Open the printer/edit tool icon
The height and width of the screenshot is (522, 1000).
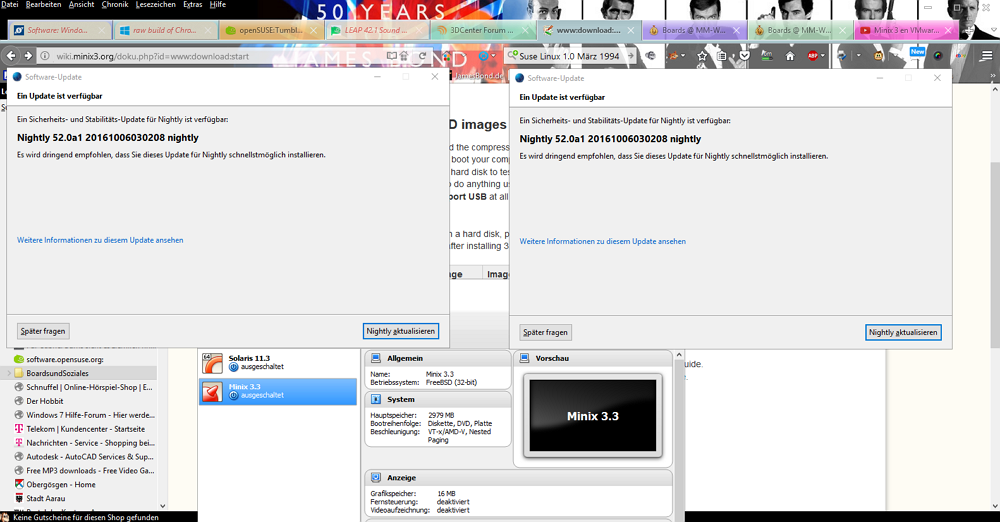pyautogui.click(x=842, y=56)
